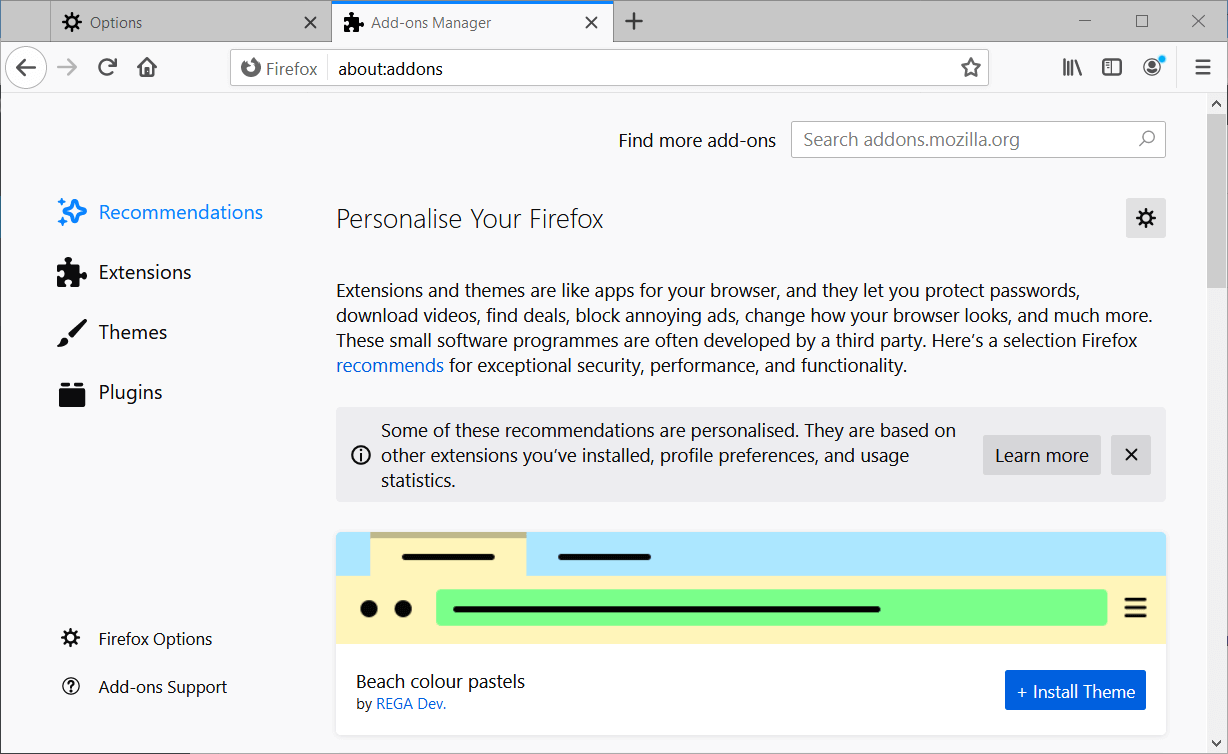This screenshot has height=754, width=1228.
Task: Bookmark this page with the star icon
Action: click(970, 68)
